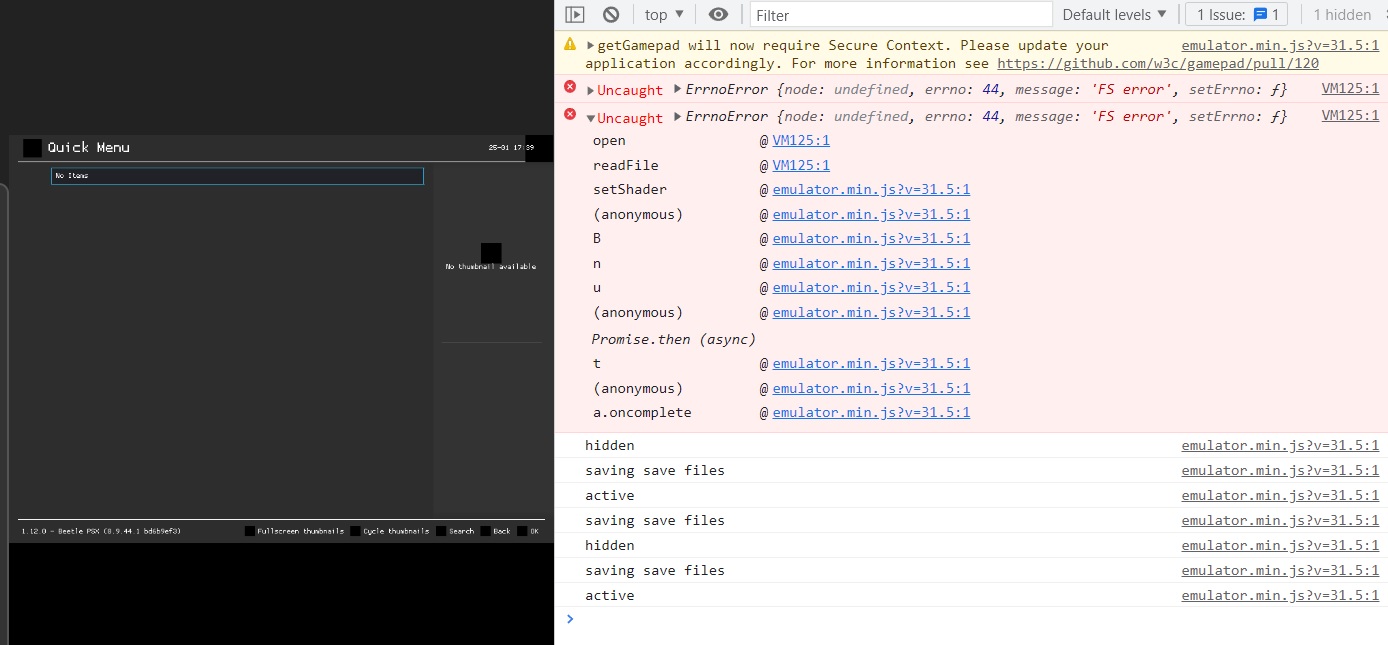Expand the first Uncaught ErrnoError message

[x=589, y=89]
